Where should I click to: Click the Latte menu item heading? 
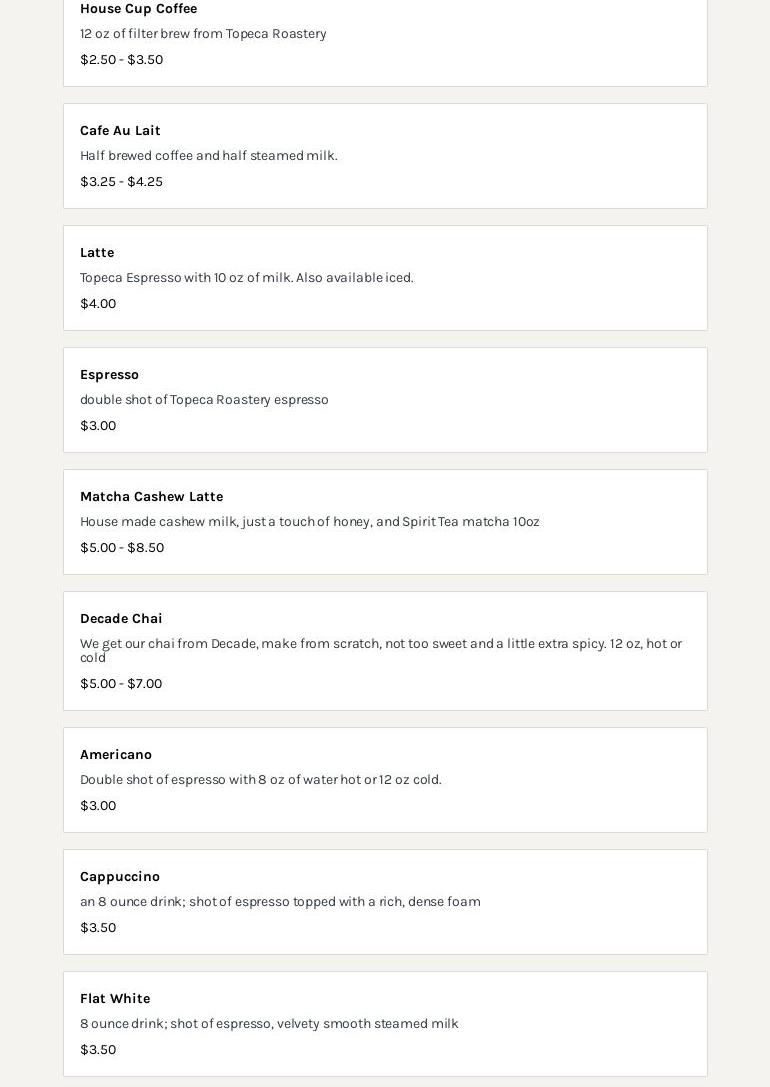click(x=97, y=253)
